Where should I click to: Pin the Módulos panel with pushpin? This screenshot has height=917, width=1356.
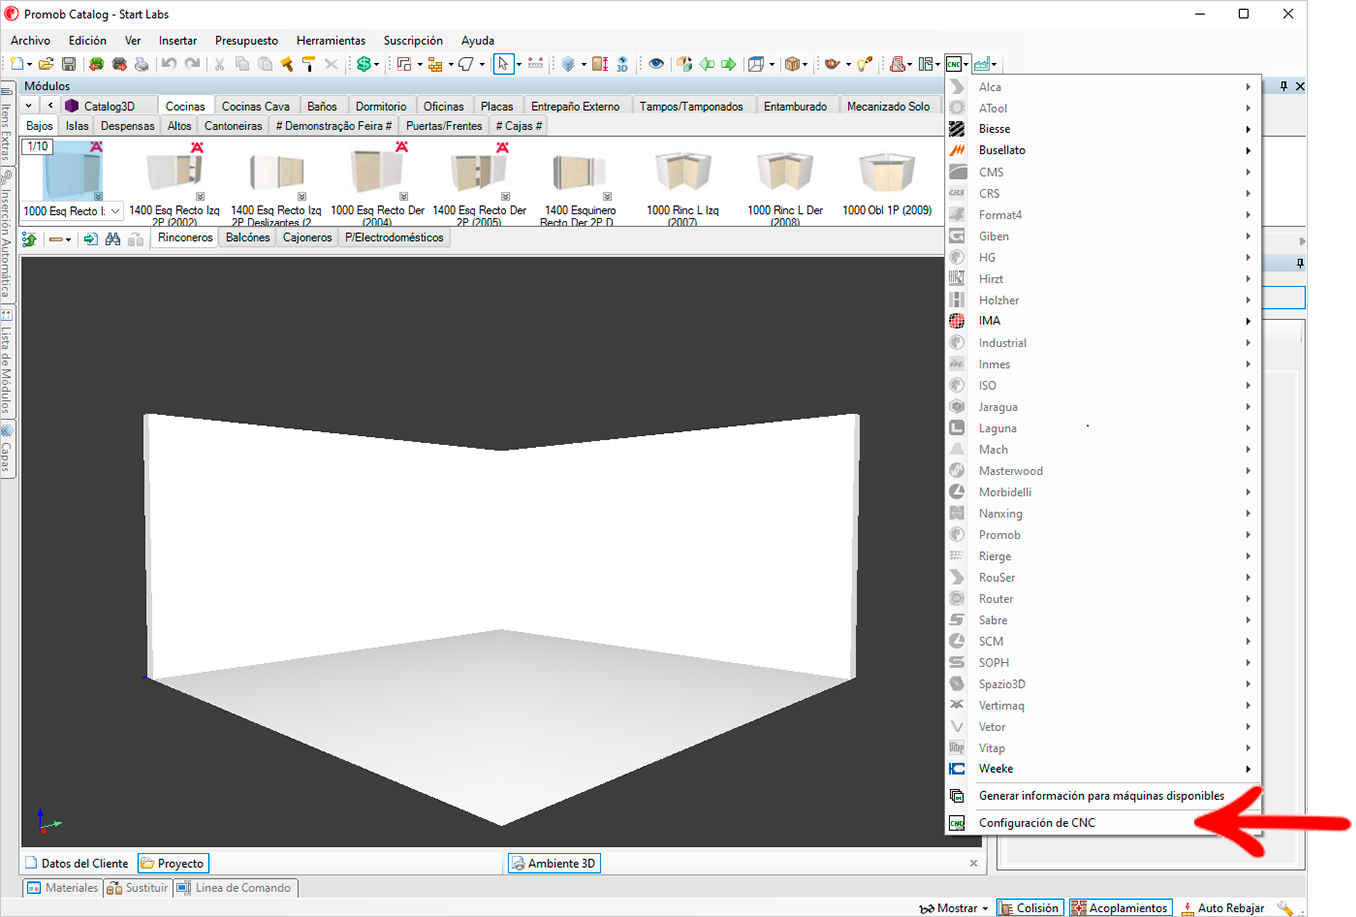tap(1284, 86)
